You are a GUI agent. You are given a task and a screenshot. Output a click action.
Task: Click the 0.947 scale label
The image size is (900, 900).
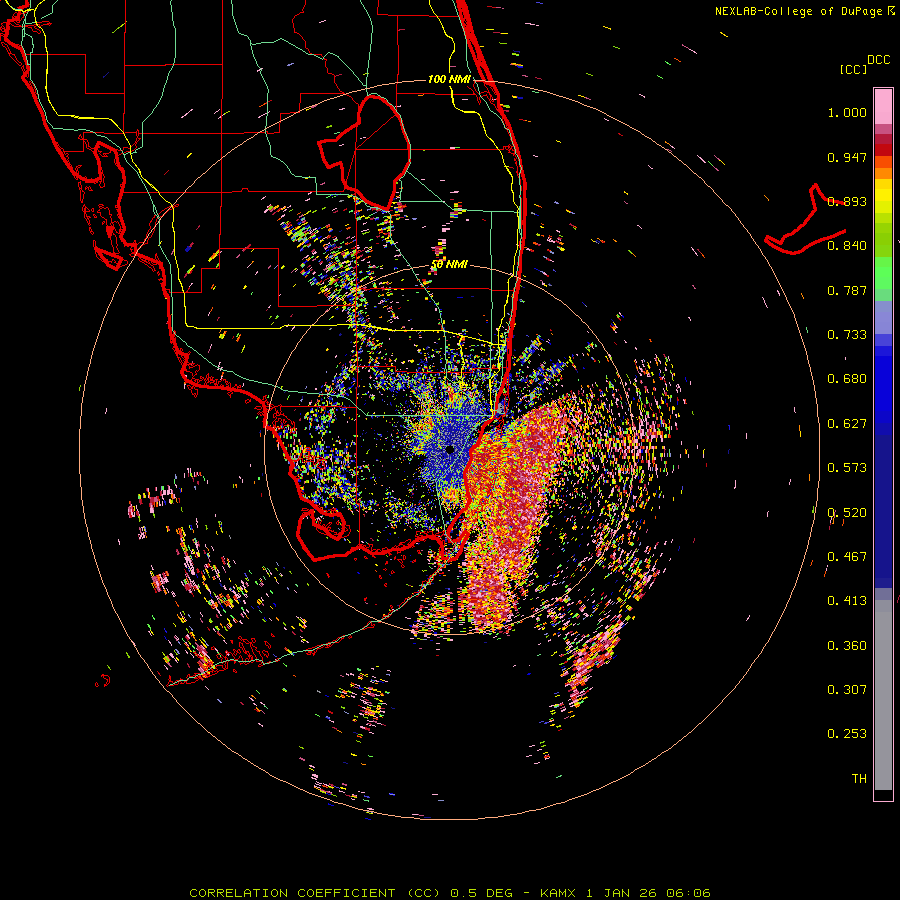pos(847,157)
